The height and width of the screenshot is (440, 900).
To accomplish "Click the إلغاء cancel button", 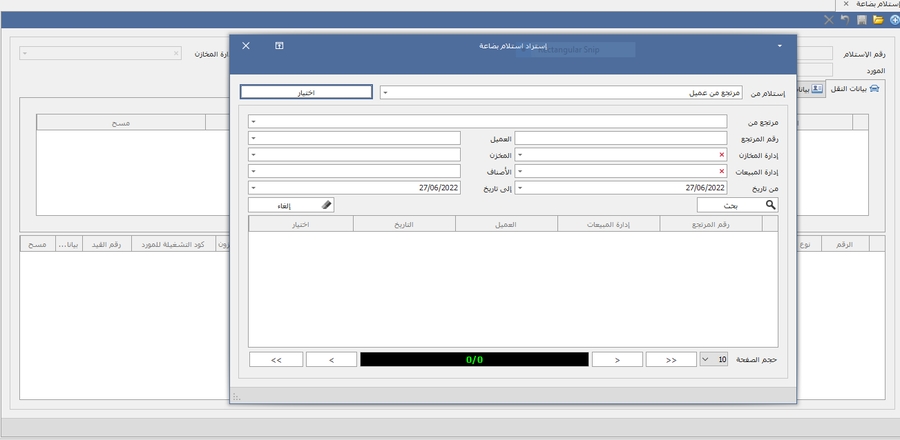I will (291, 204).
